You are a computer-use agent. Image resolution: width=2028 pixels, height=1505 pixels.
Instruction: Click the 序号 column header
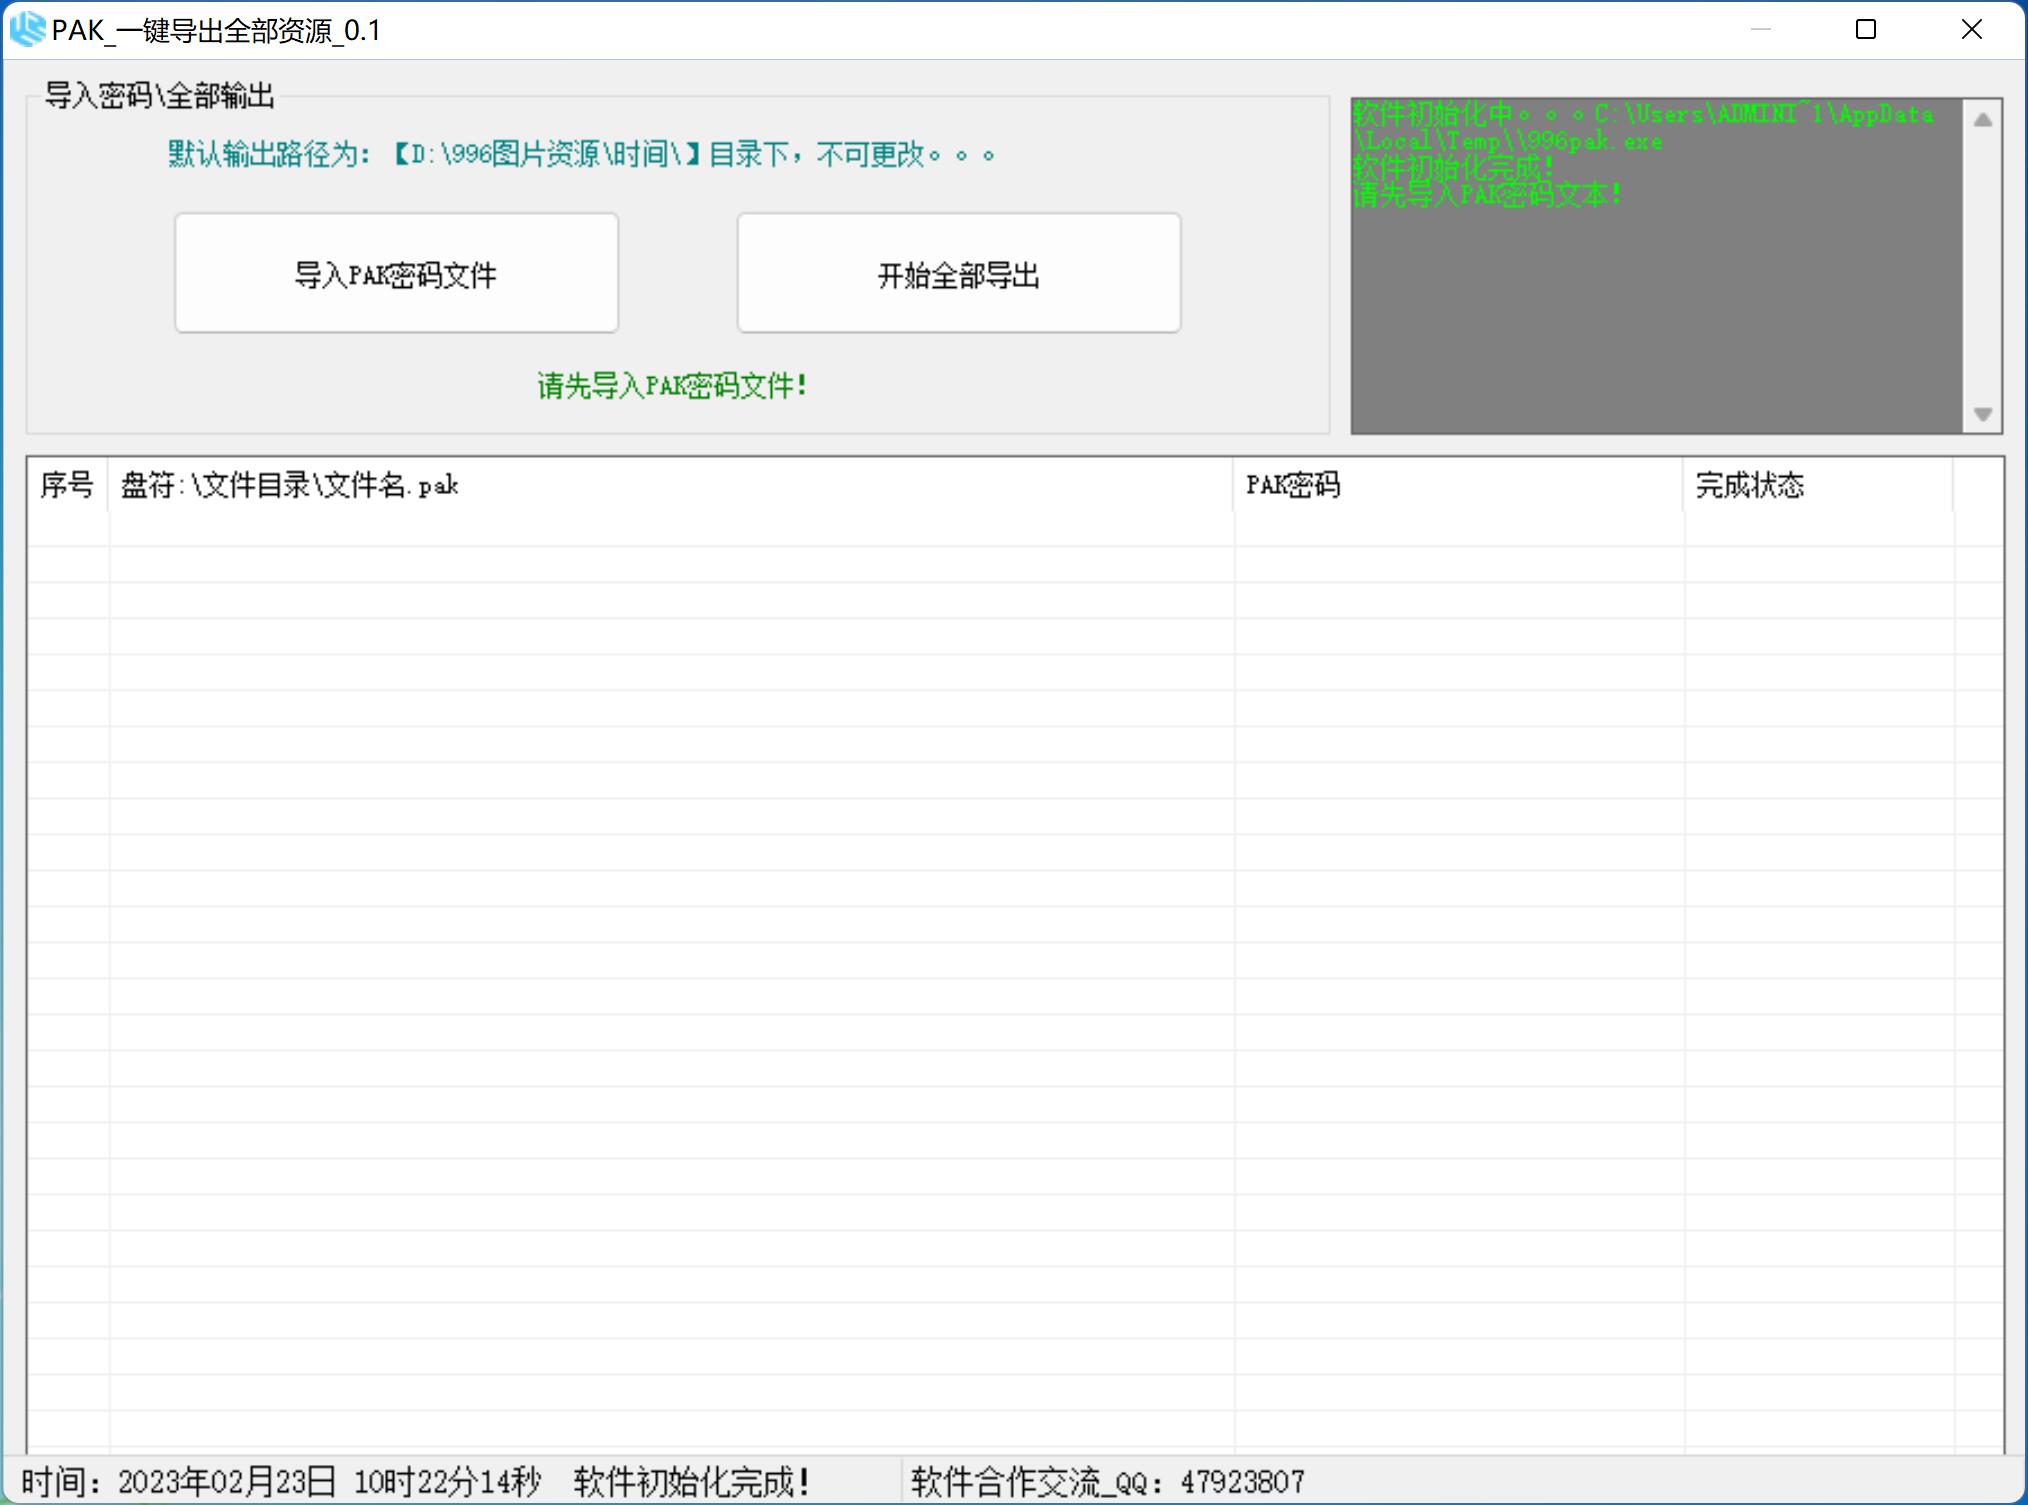[67, 486]
